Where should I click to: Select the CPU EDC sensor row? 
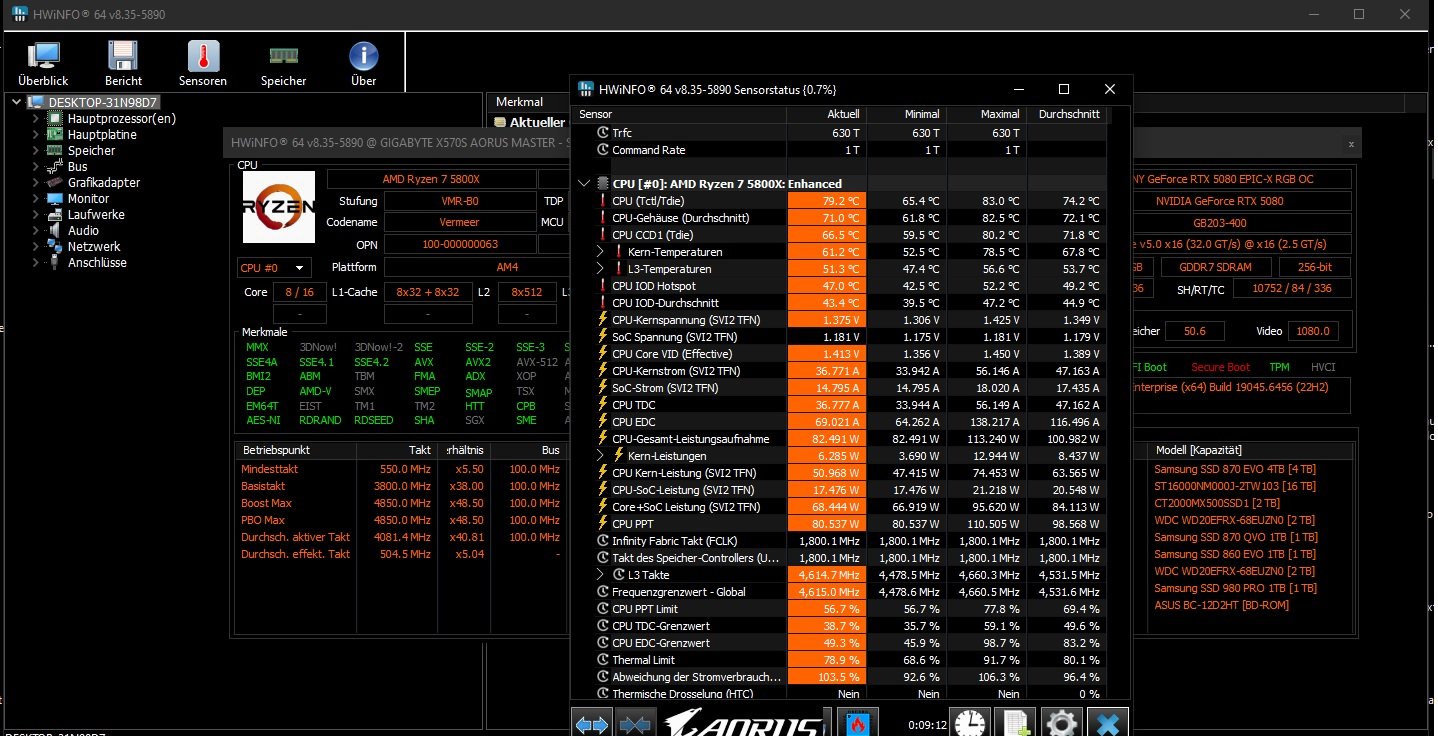pos(839,422)
